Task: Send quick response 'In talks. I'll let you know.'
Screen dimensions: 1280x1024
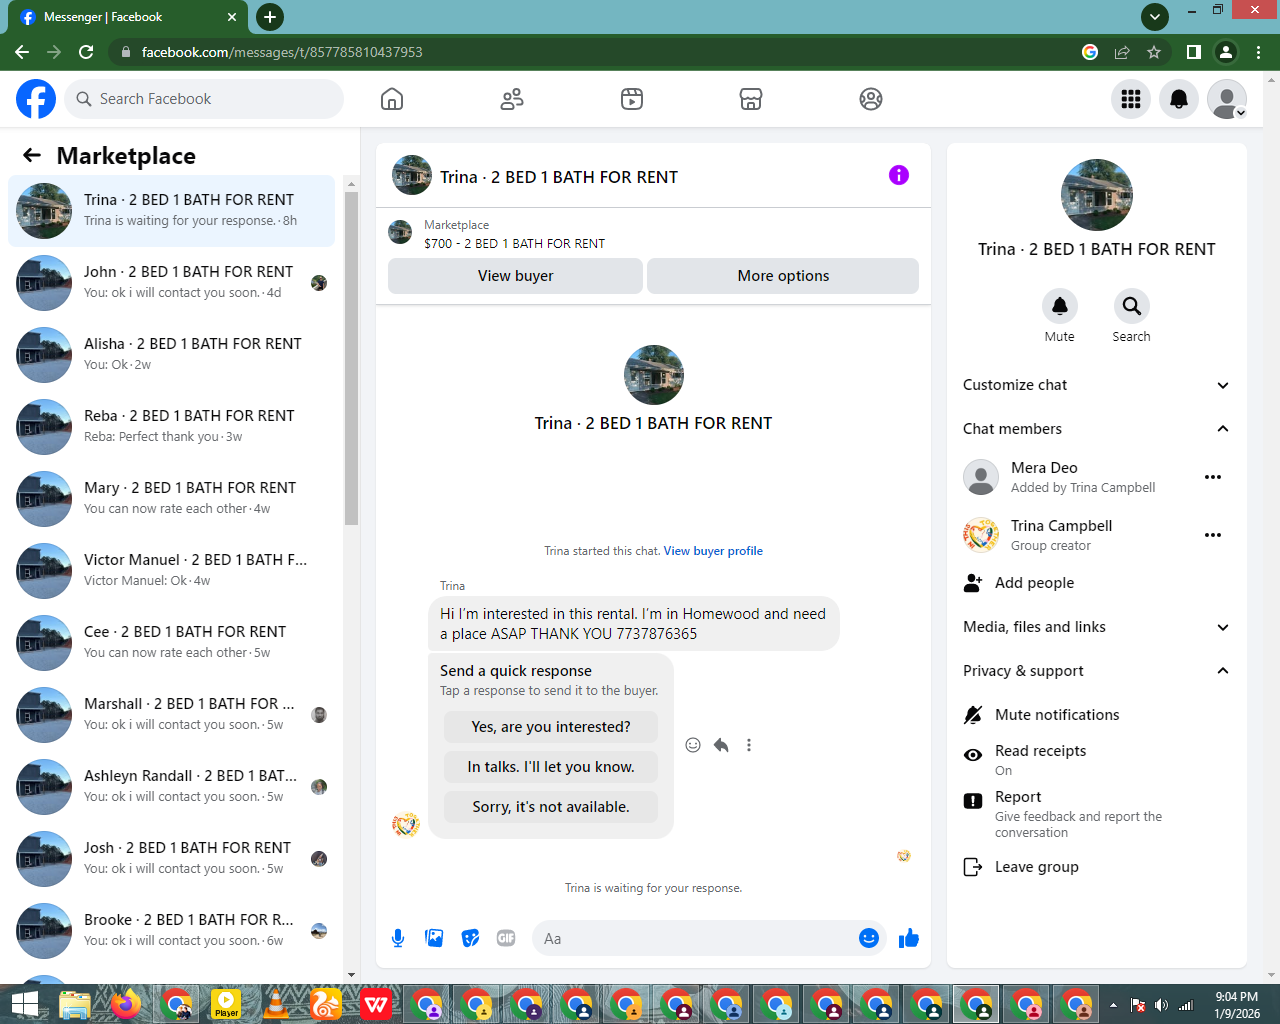Action: pyautogui.click(x=551, y=767)
